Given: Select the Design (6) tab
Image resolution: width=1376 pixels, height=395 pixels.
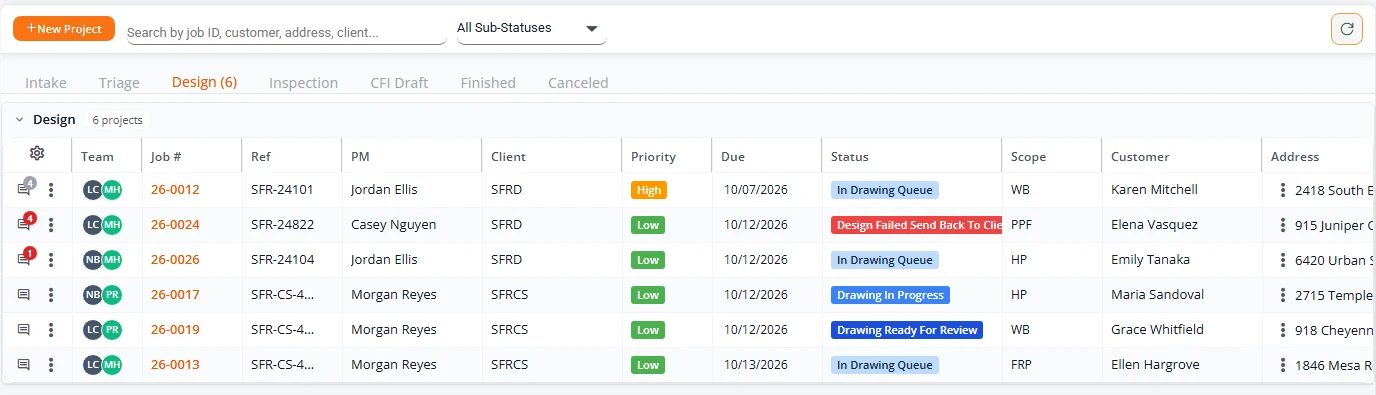Looking at the screenshot, I should tap(204, 82).
